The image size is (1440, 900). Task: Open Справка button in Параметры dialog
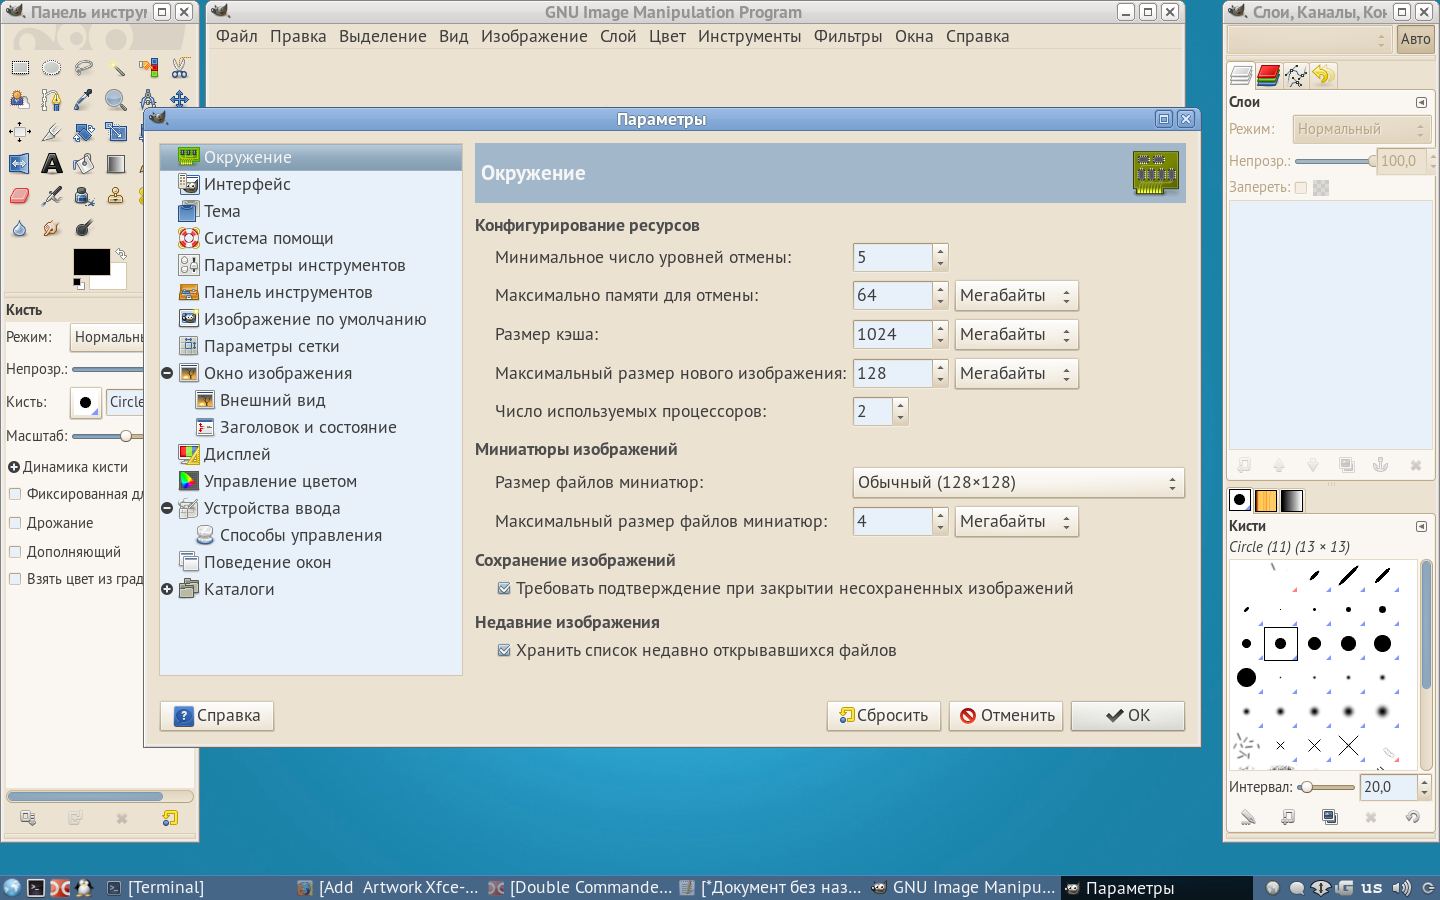pyautogui.click(x=217, y=716)
